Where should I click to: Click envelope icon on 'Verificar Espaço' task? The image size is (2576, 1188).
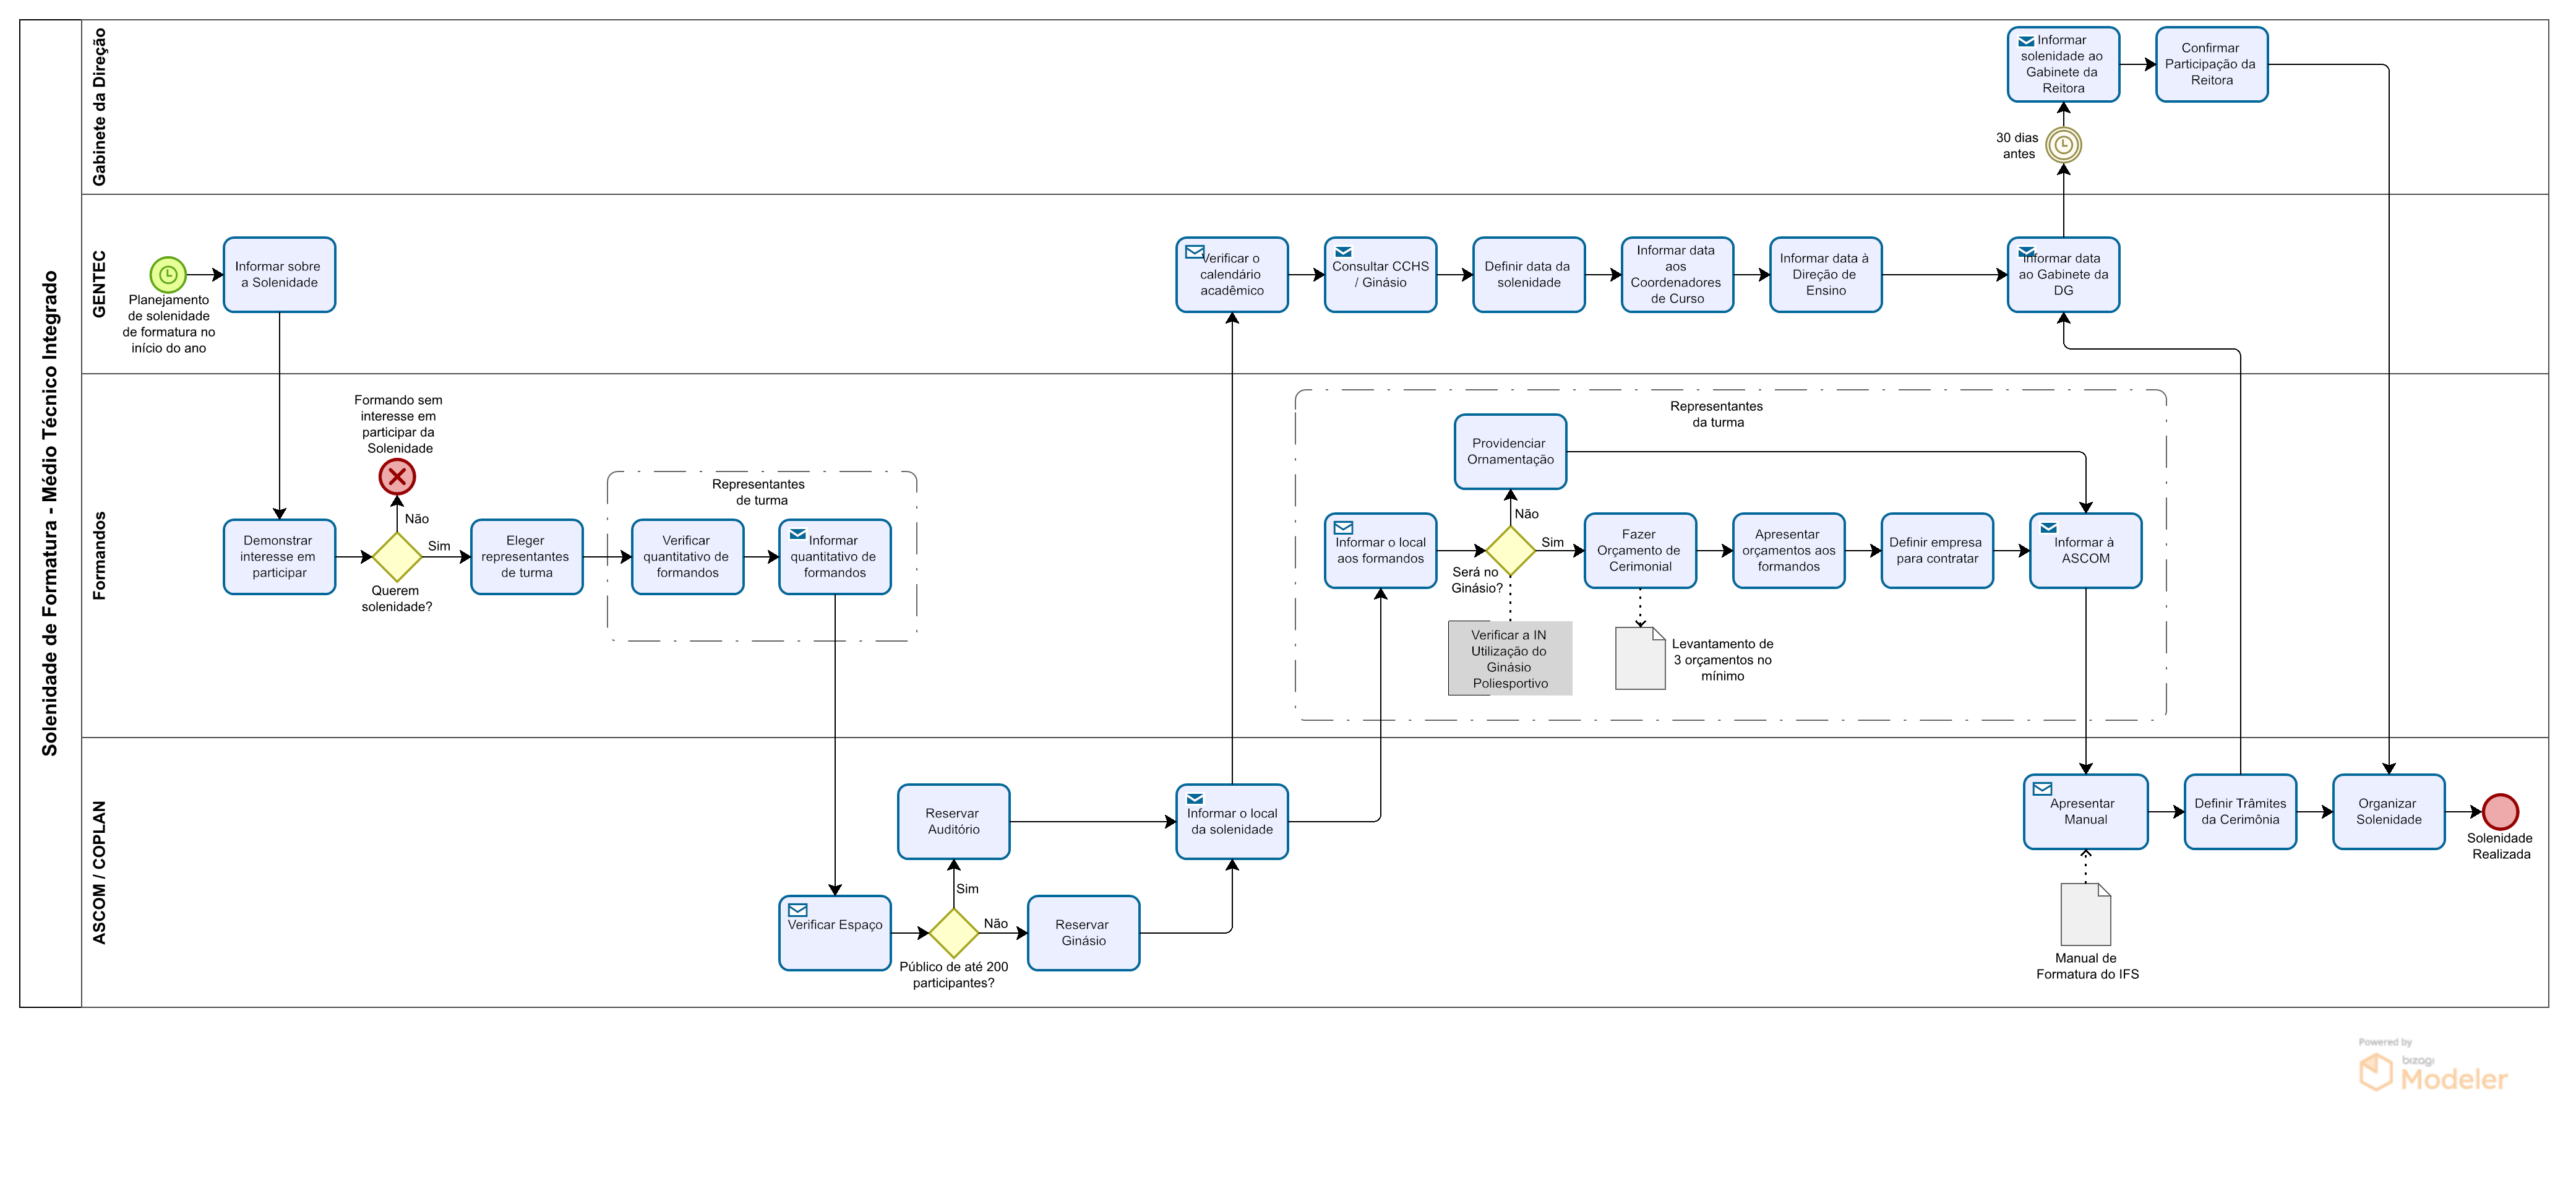point(798,910)
